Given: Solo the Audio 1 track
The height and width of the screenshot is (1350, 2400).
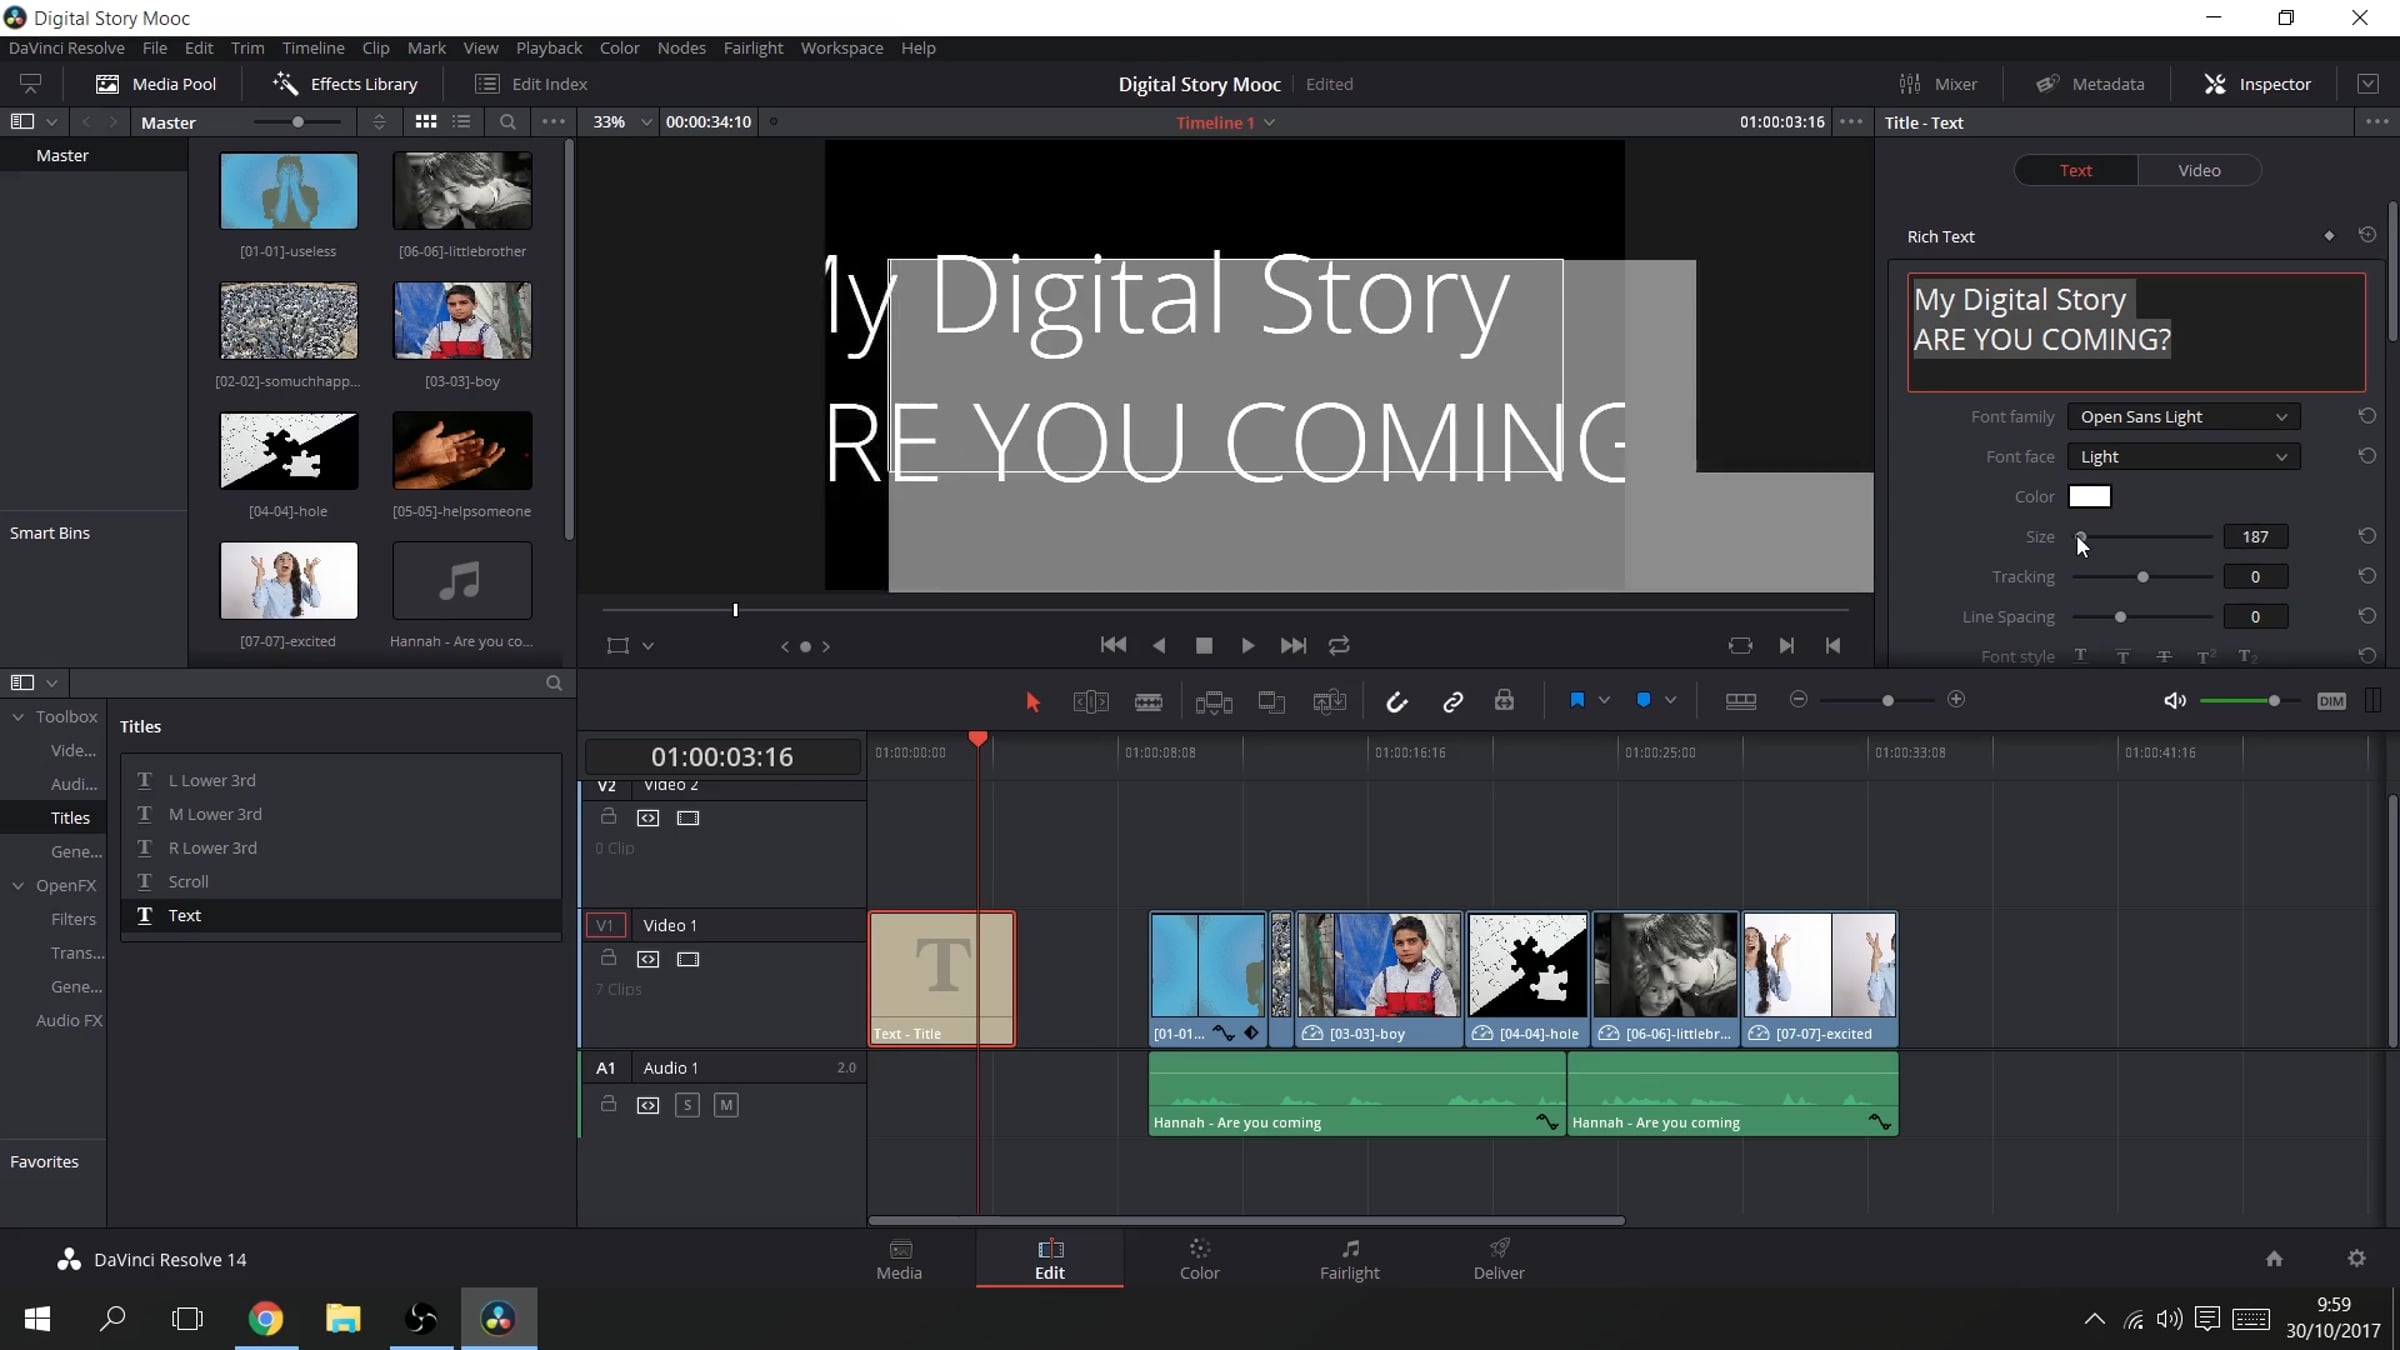Looking at the screenshot, I should [x=687, y=1105].
